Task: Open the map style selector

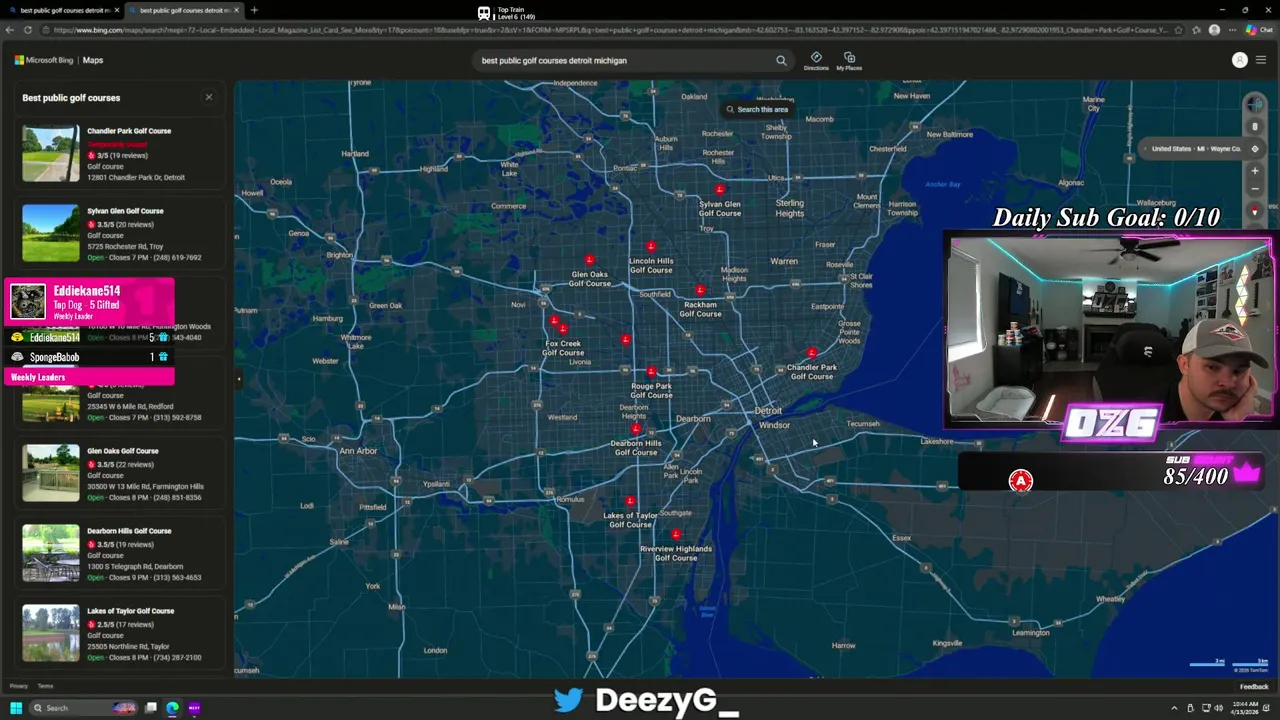Action: tap(1255, 105)
